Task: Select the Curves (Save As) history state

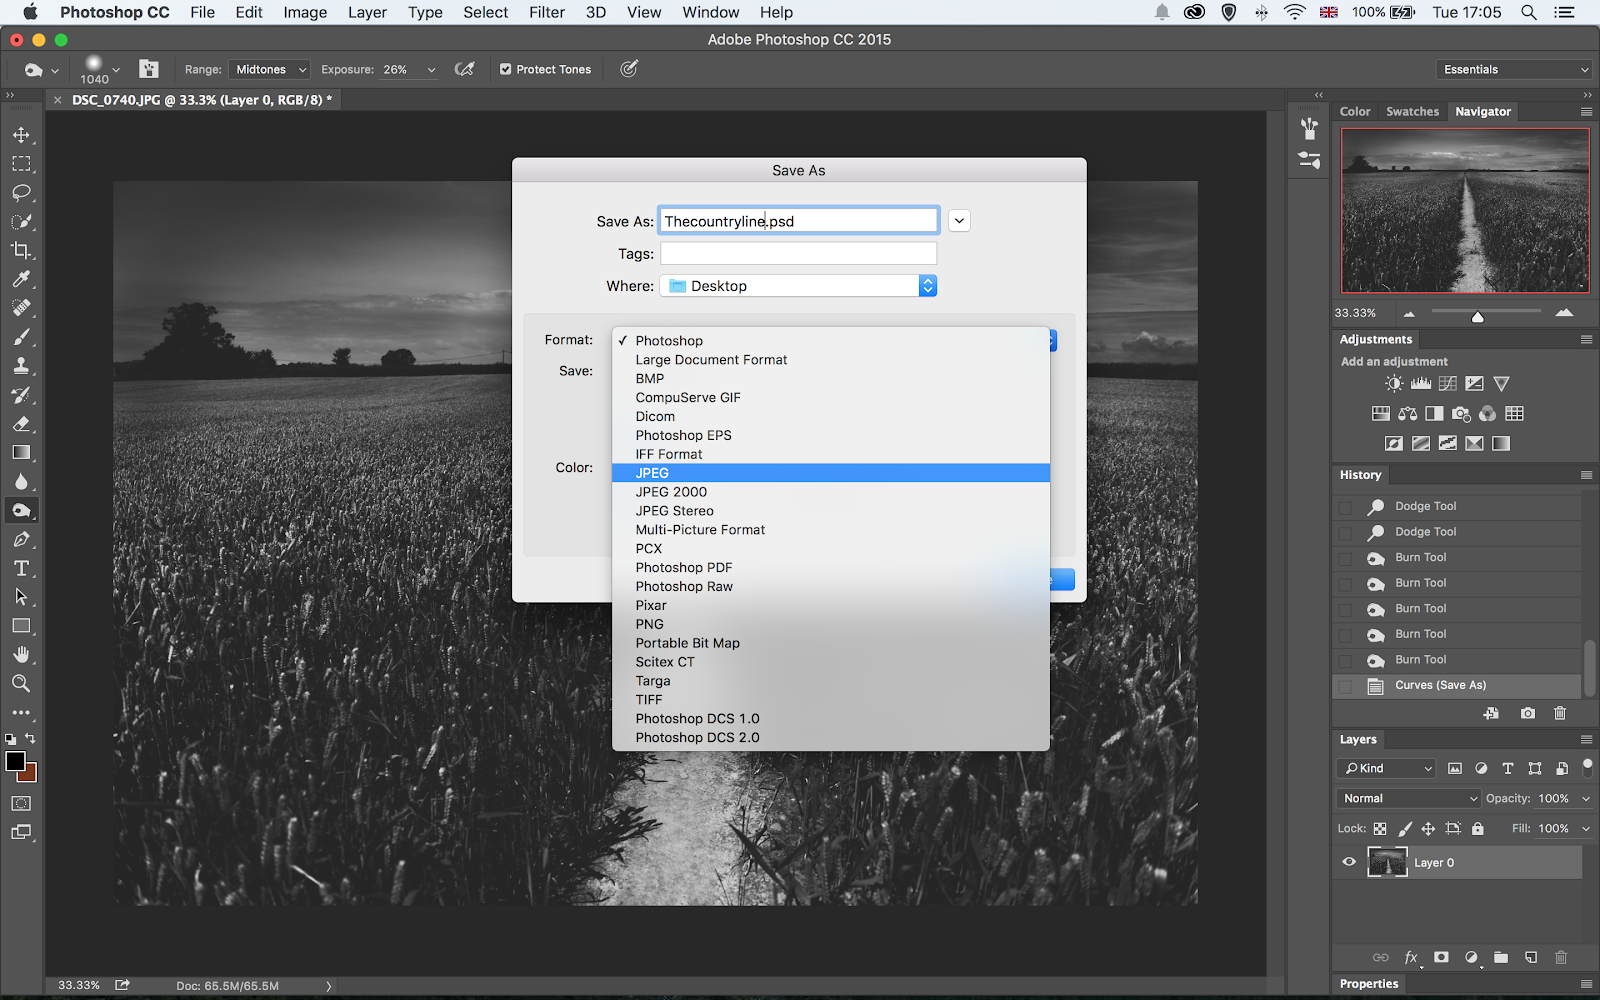Action: 1457,686
